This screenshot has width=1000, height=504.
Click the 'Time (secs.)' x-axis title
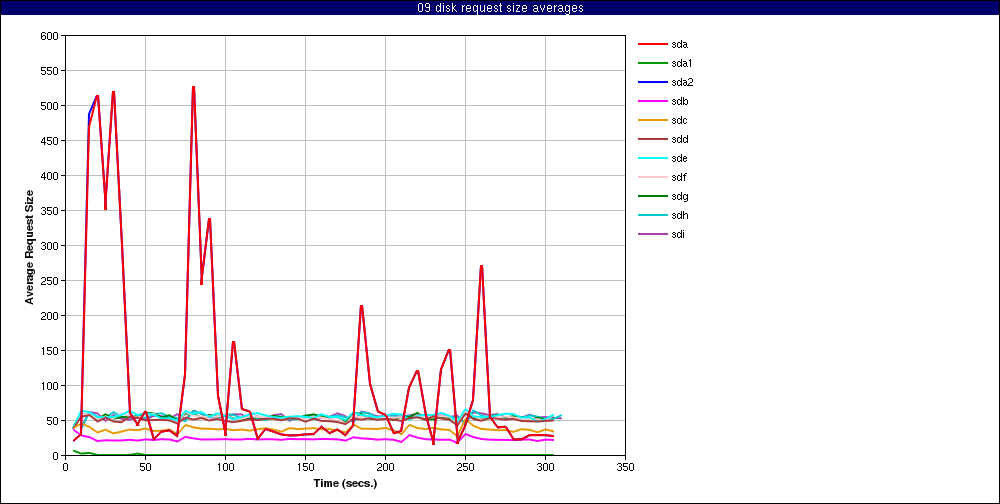click(x=344, y=482)
